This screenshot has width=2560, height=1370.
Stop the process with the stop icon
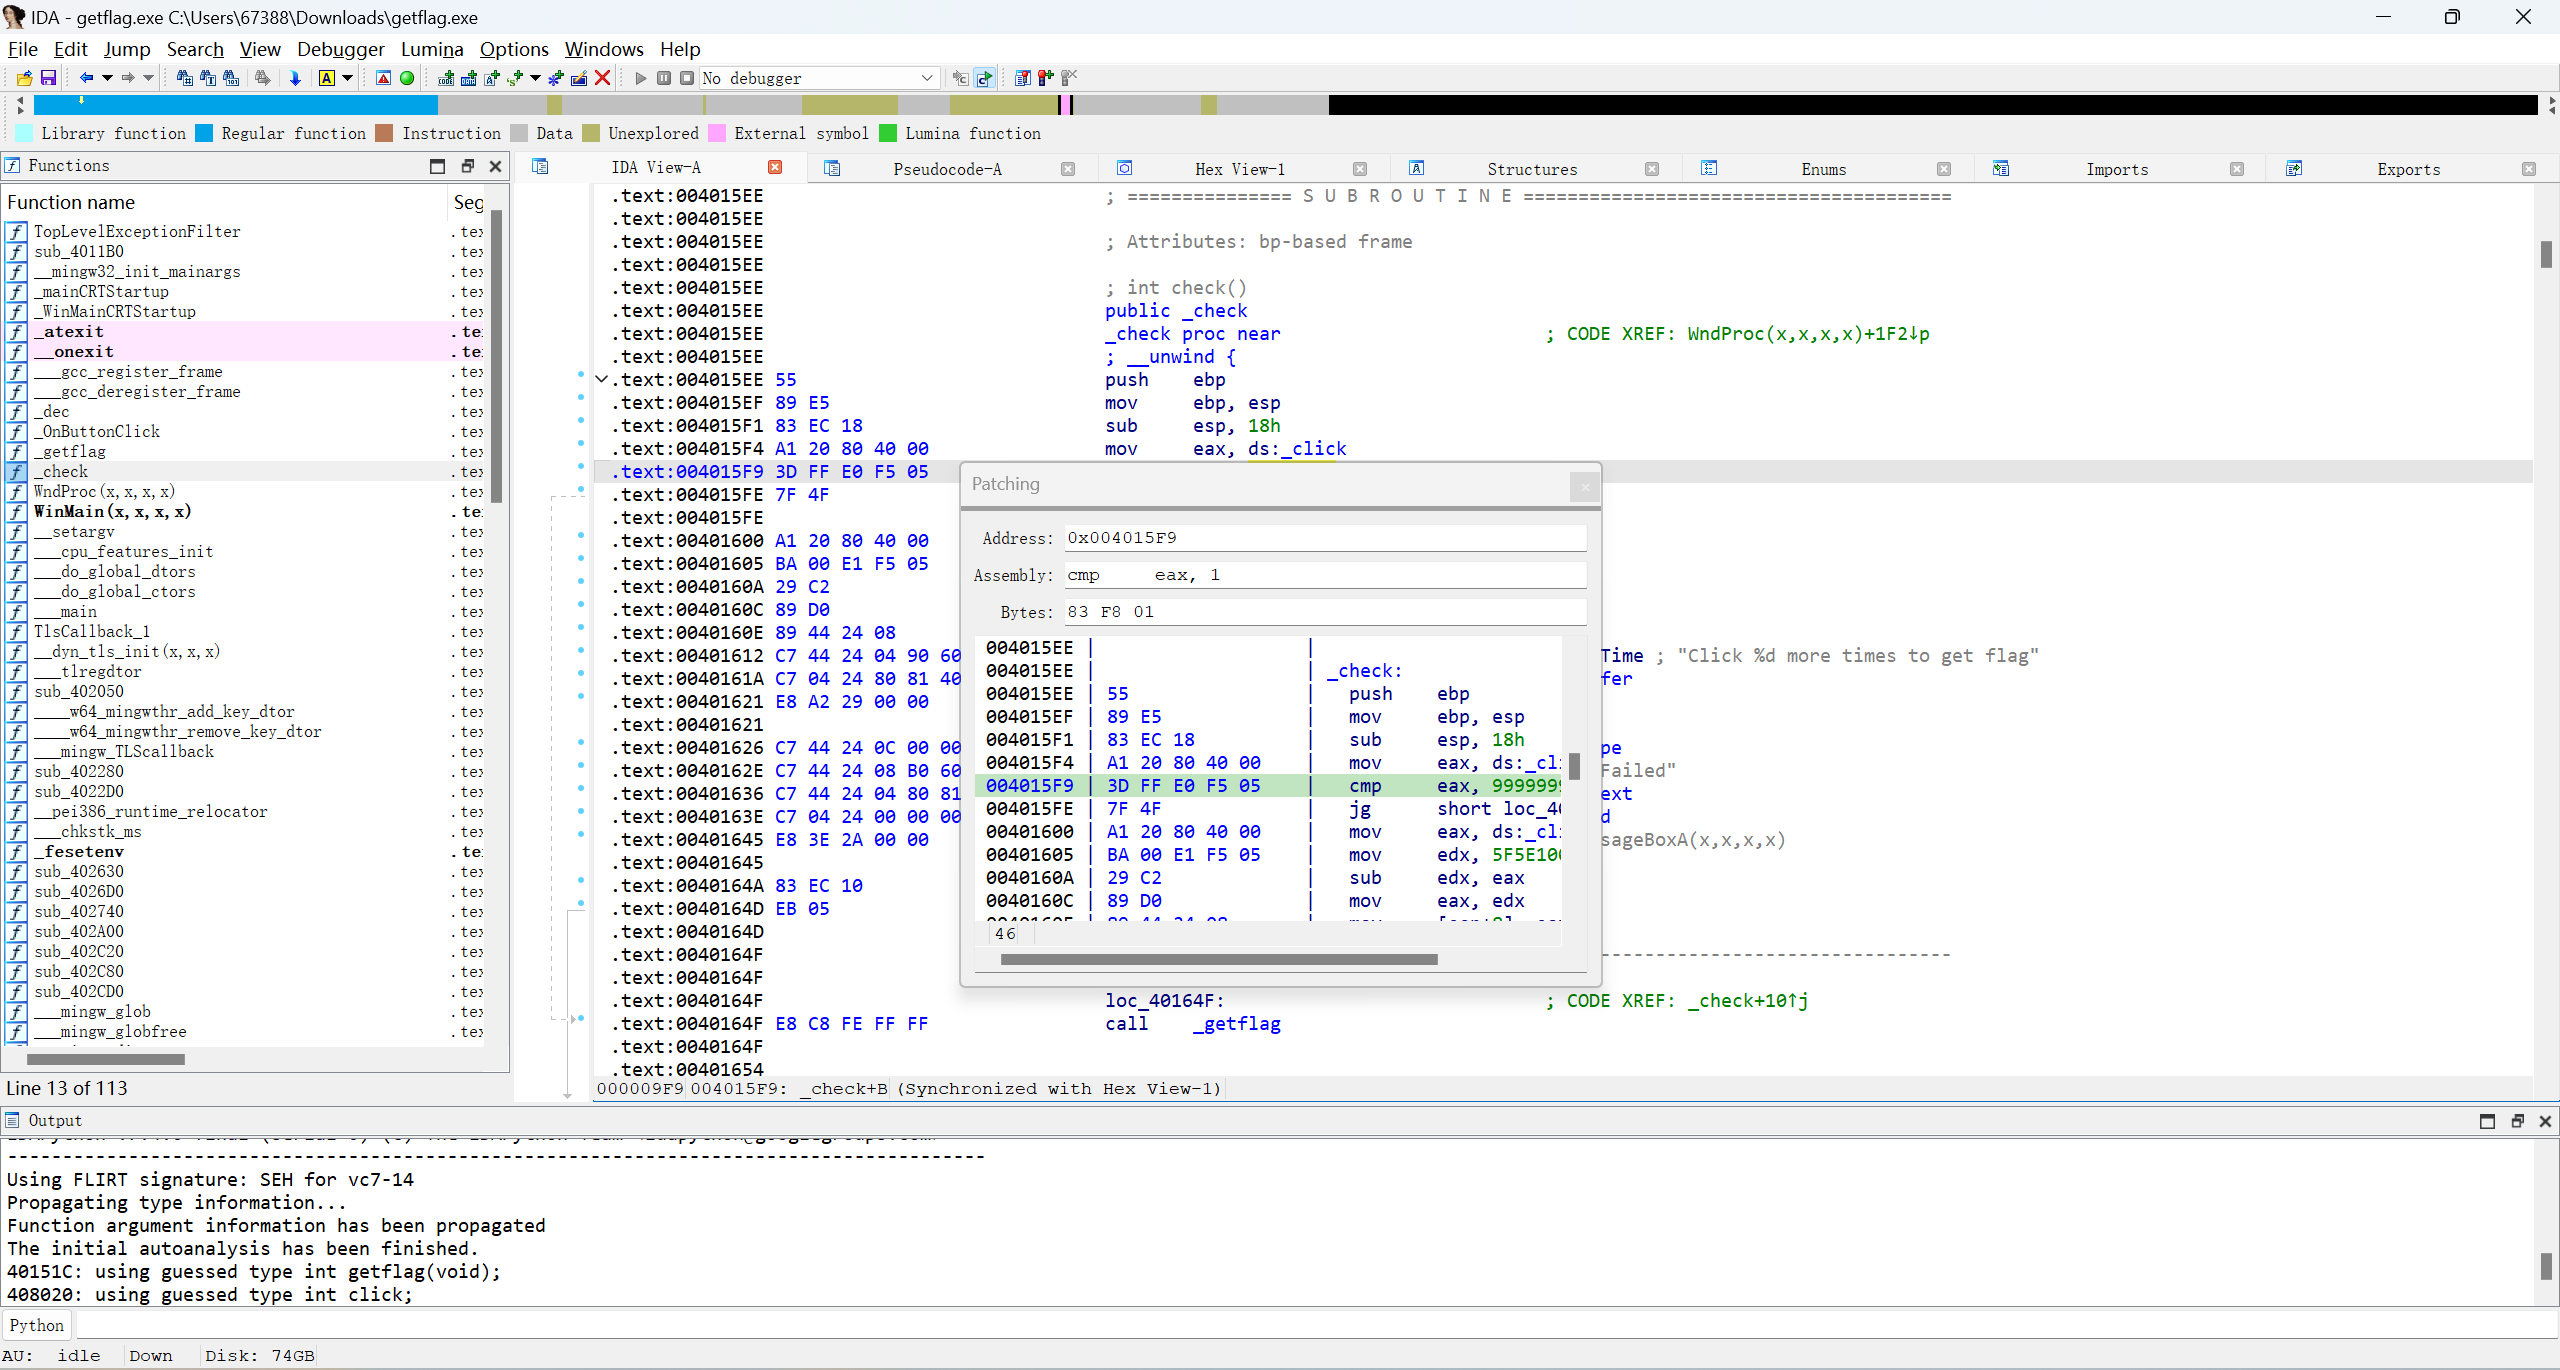pyautogui.click(x=687, y=78)
